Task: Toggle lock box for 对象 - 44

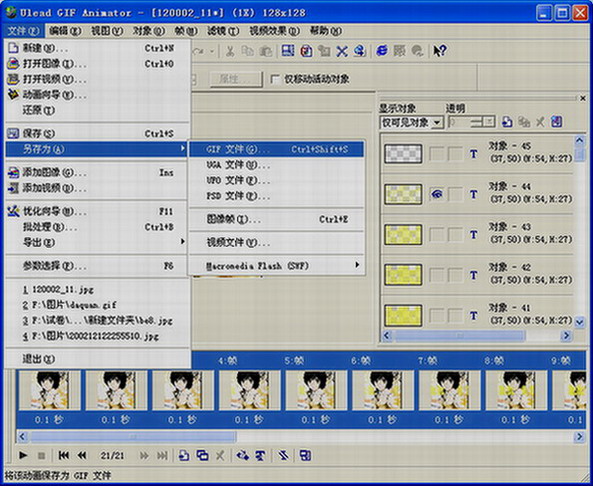Action: tap(455, 194)
